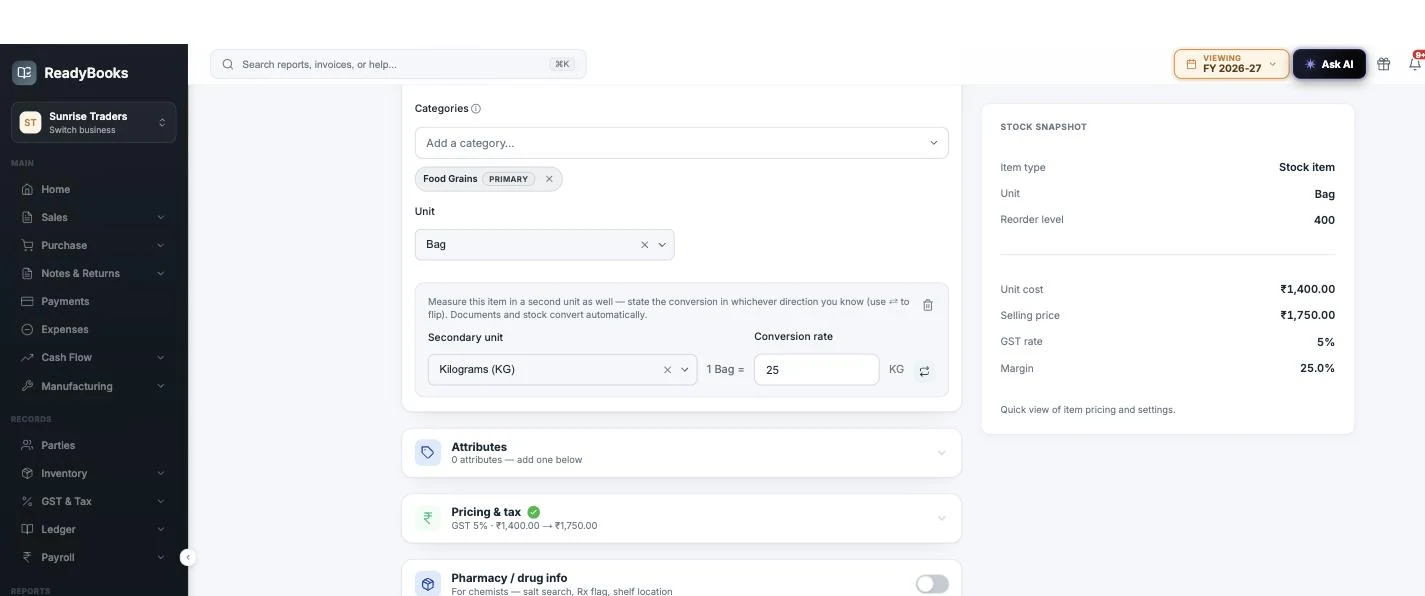Click the Categories info icon
Image resolution: width=1425 pixels, height=596 pixels.
click(x=476, y=109)
